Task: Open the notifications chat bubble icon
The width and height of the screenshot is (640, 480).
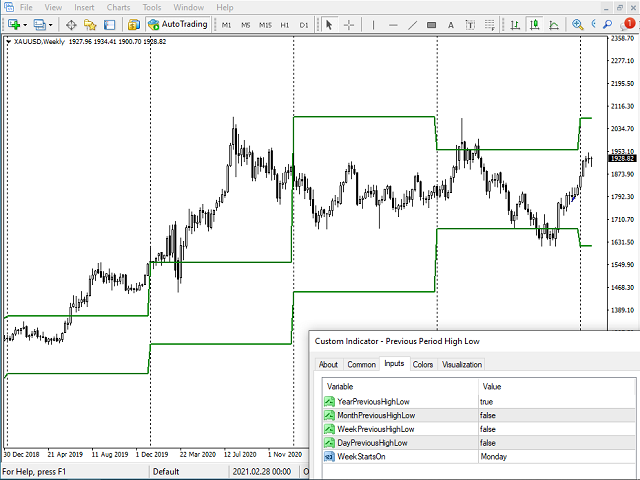Action: (627, 24)
